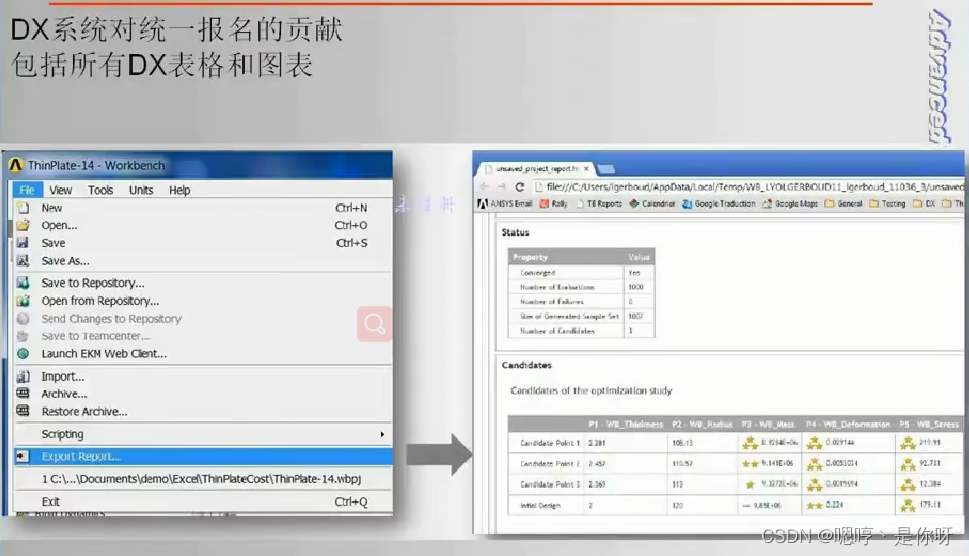969x556 pixels.
Task: Open the General bookmarks folder
Action: pos(844,203)
